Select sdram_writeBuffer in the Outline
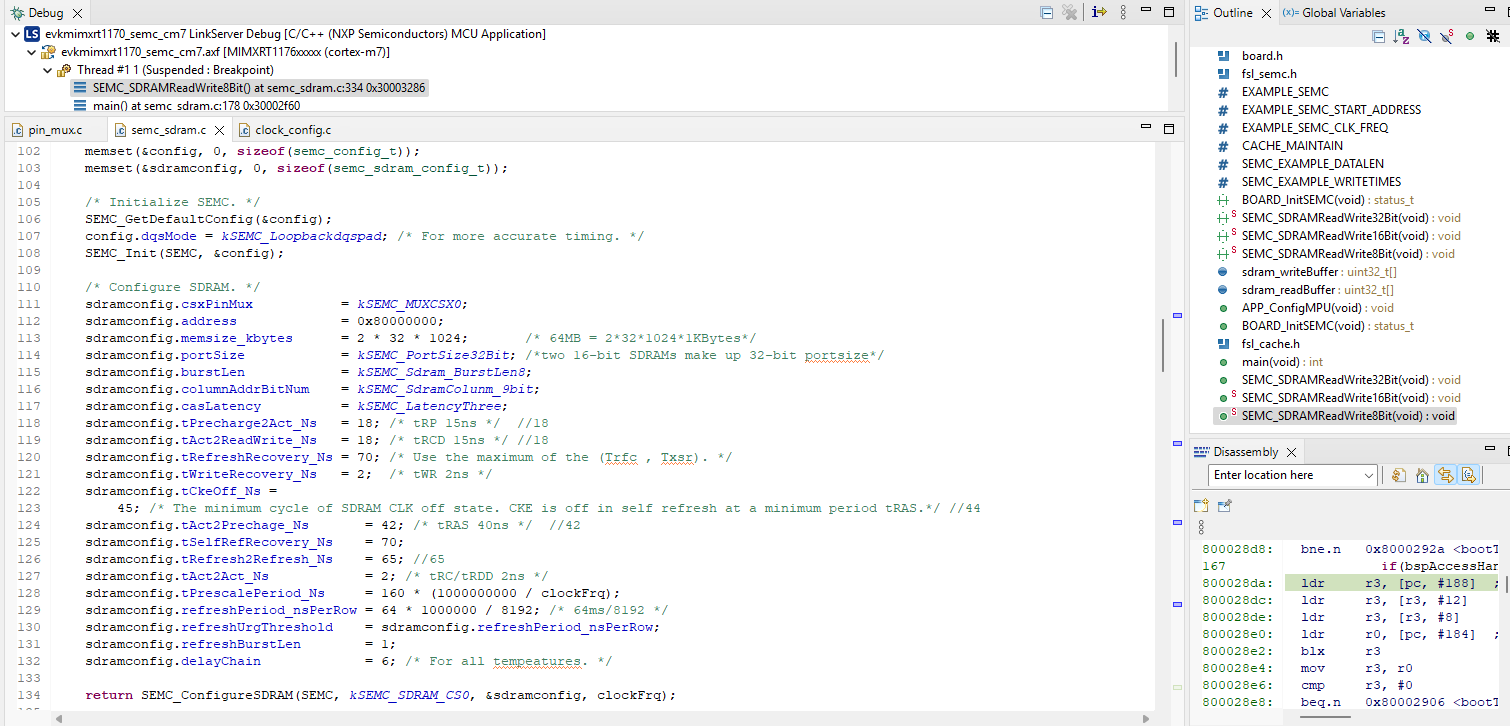The height and width of the screenshot is (726, 1510). coord(1319,272)
